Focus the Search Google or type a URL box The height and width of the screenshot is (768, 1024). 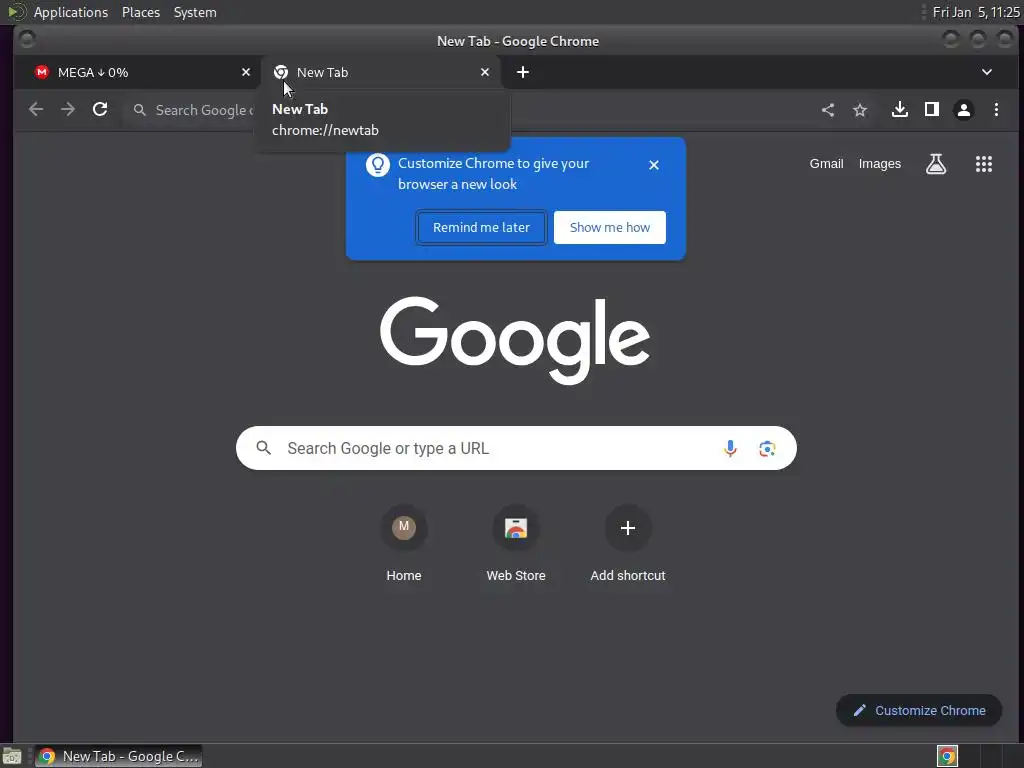point(516,448)
